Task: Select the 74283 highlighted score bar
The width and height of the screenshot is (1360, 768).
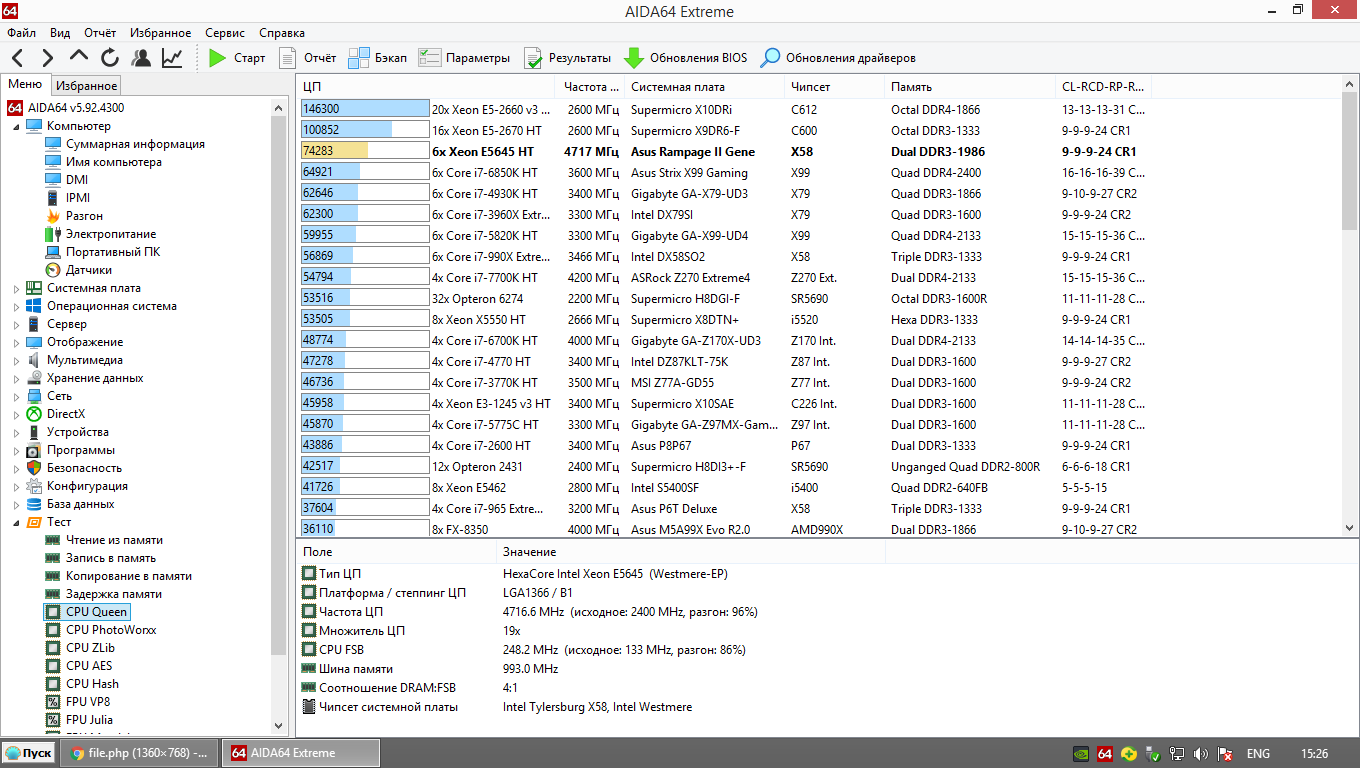Action: click(x=364, y=151)
